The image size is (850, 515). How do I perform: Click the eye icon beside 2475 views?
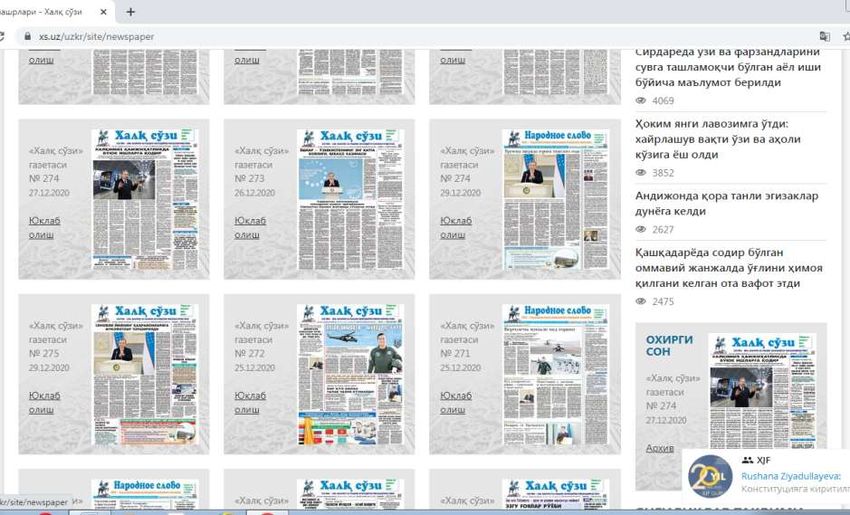[x=641, y=301]
